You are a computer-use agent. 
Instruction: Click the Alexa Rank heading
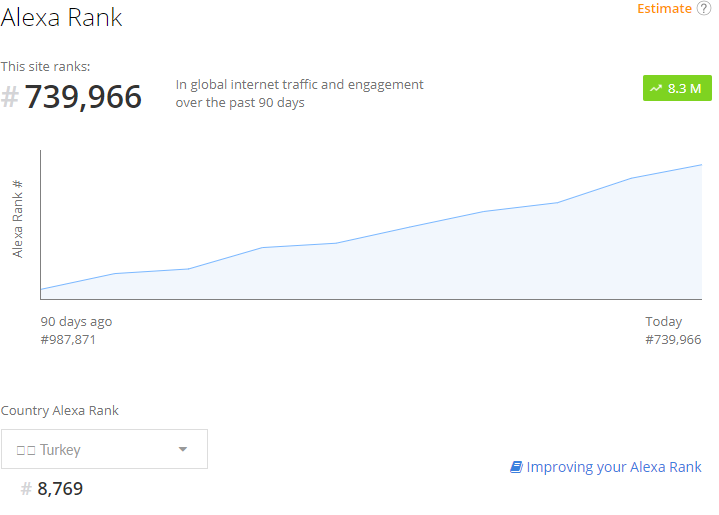pos(62,17)
